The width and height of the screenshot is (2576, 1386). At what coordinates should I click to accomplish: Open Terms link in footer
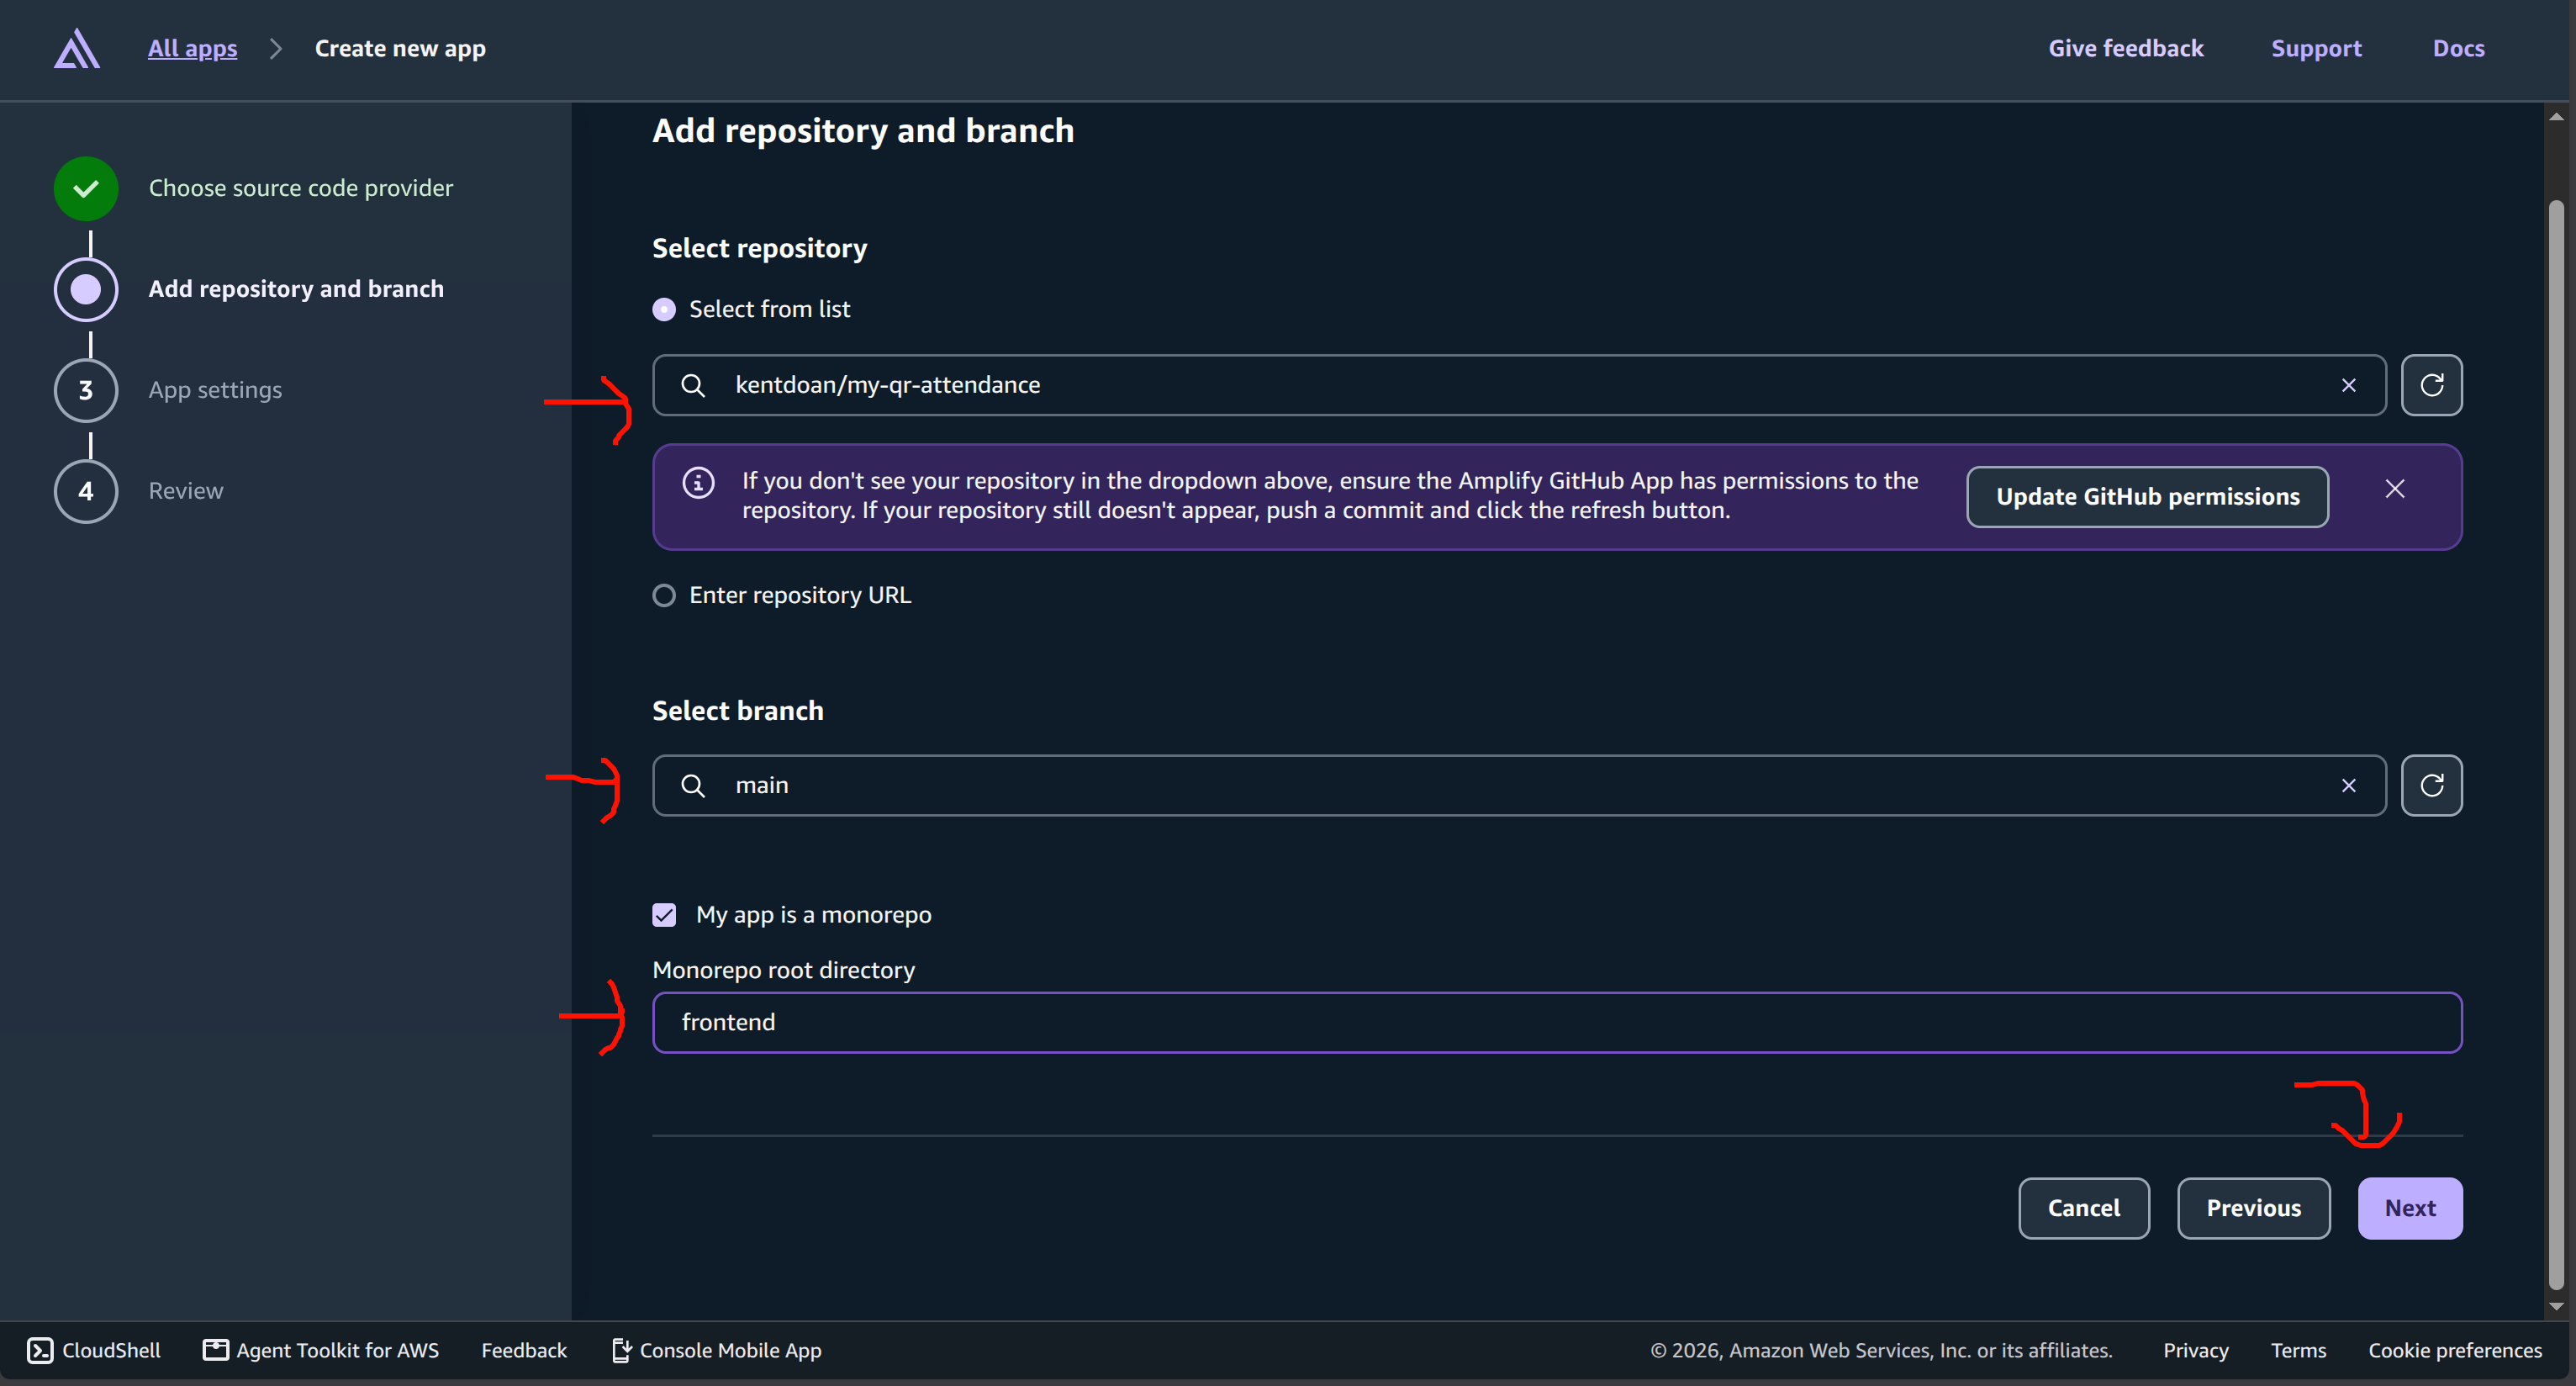[2298, 1350]
